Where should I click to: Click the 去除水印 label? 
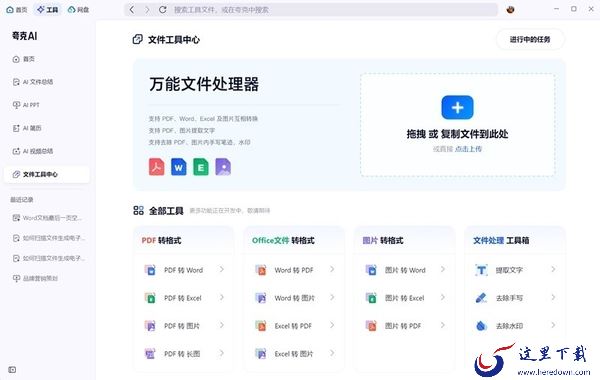(509, 326)
